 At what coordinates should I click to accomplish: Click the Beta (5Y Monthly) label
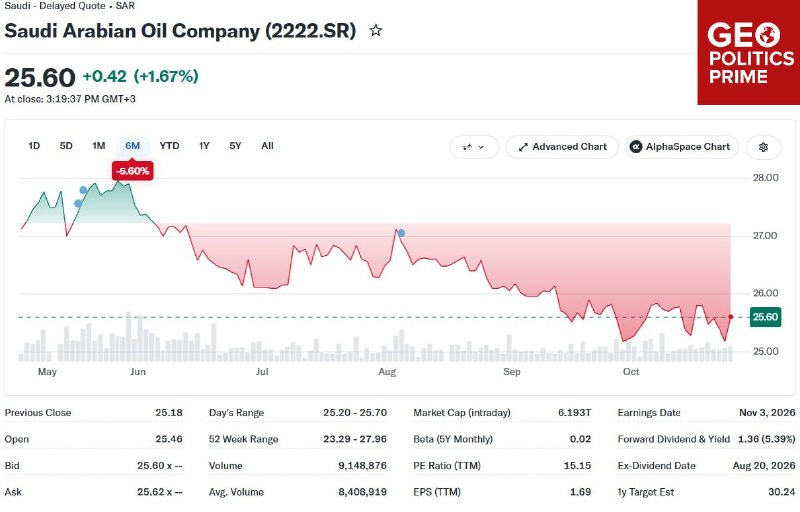point(453,439)
